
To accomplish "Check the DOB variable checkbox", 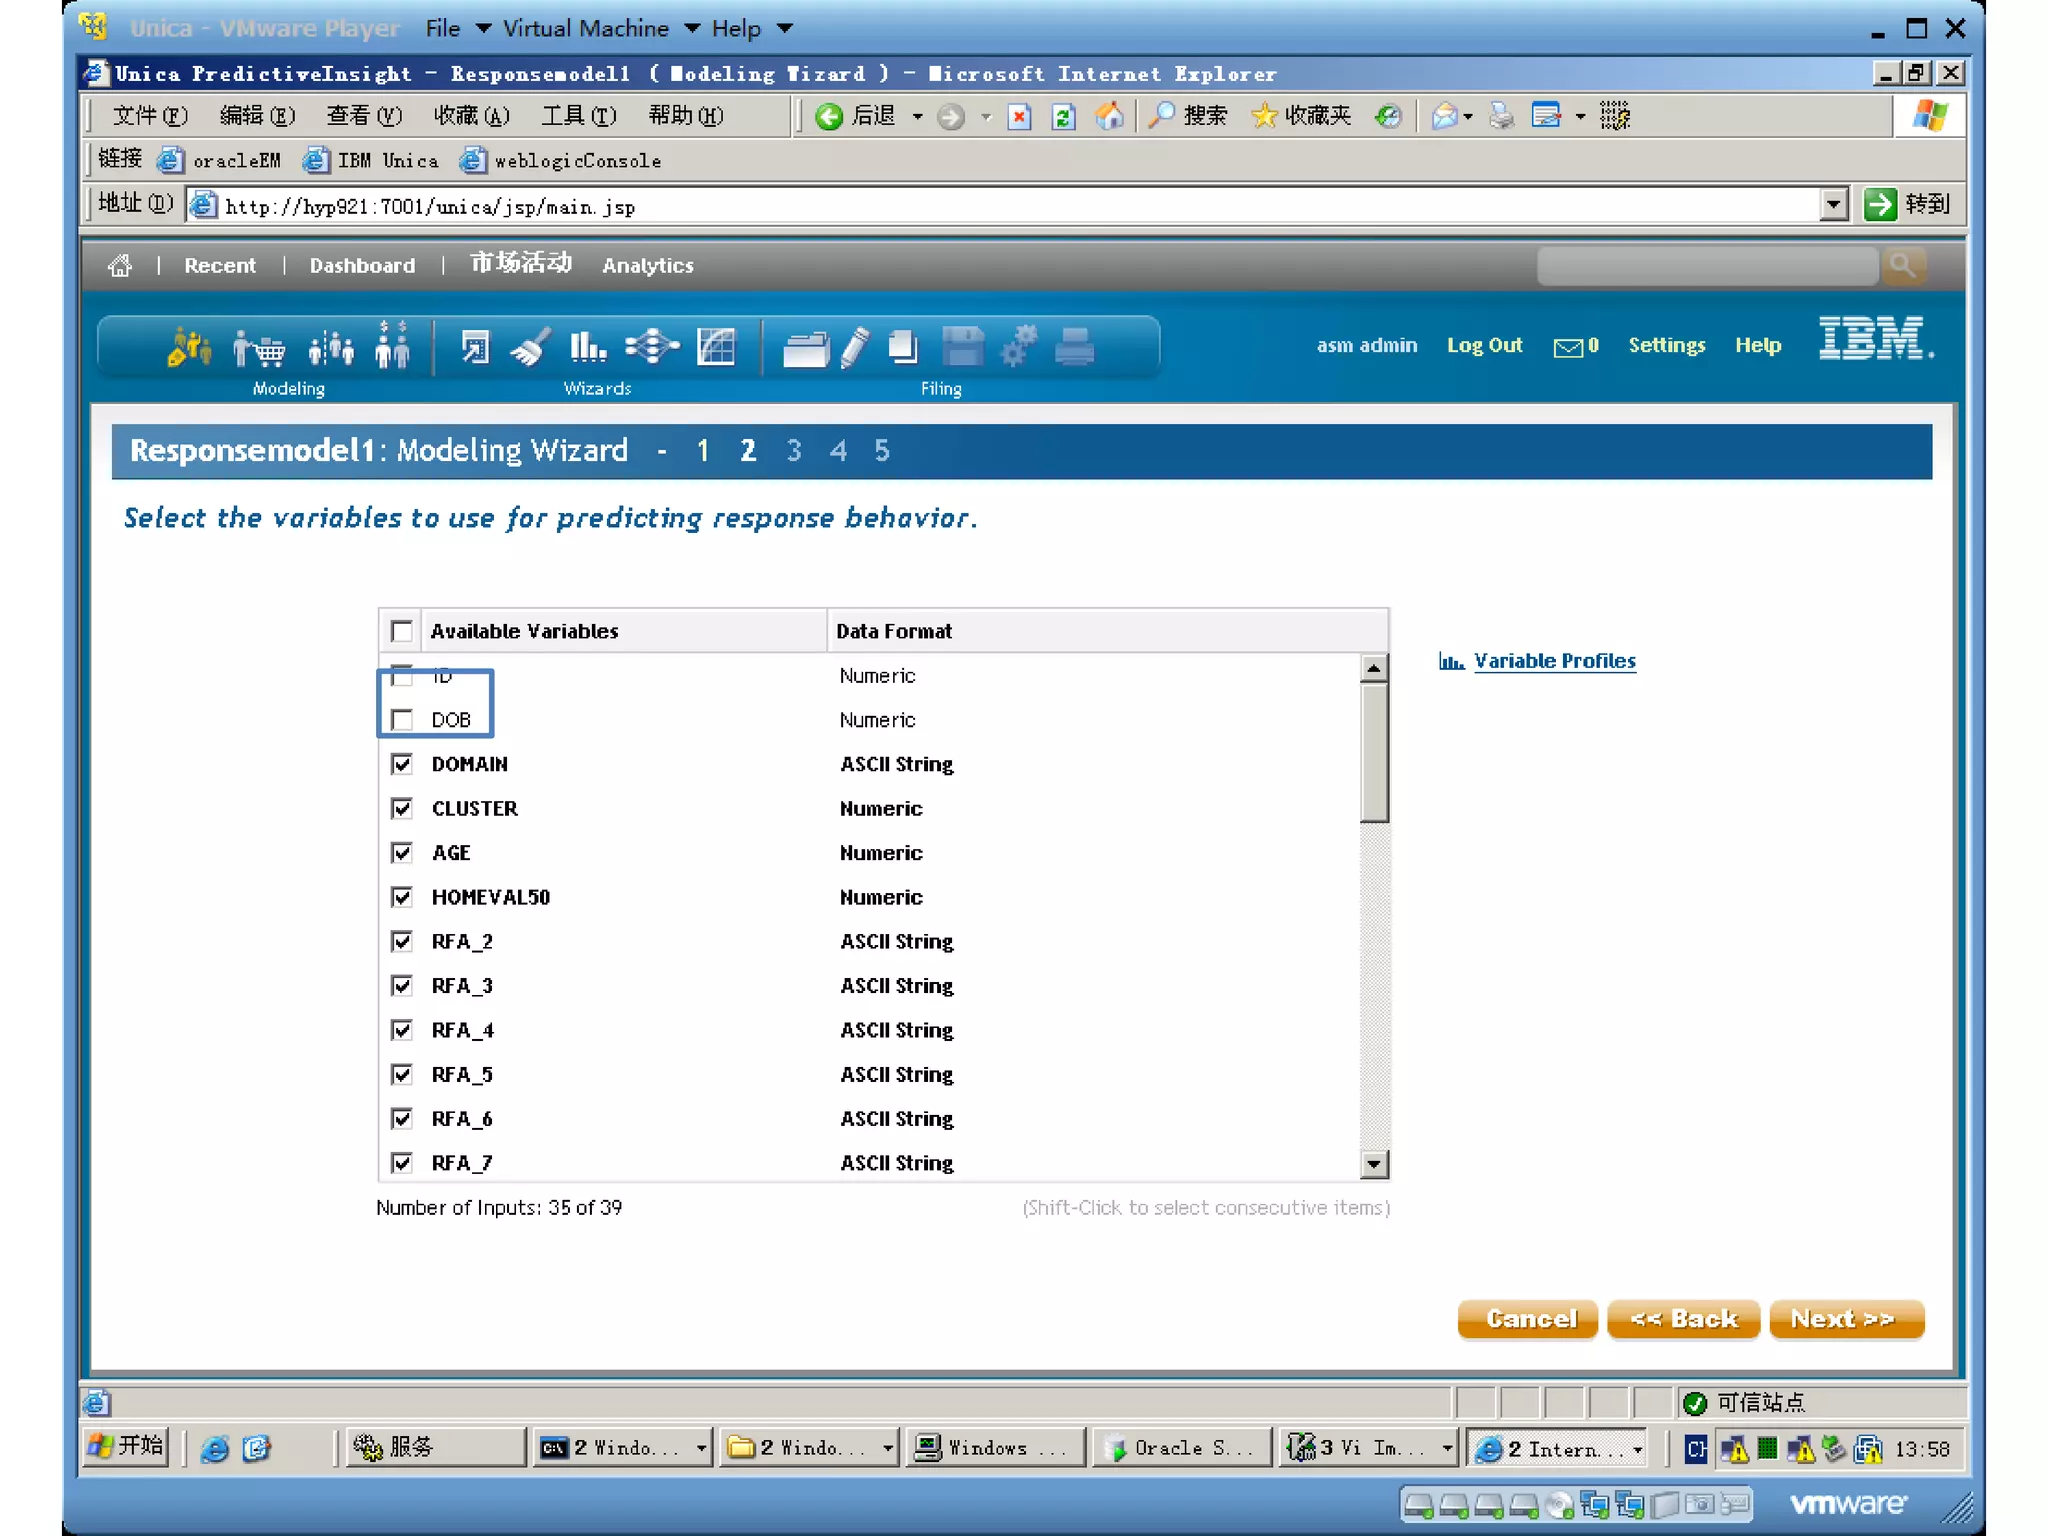I will (x=402, y=720).
